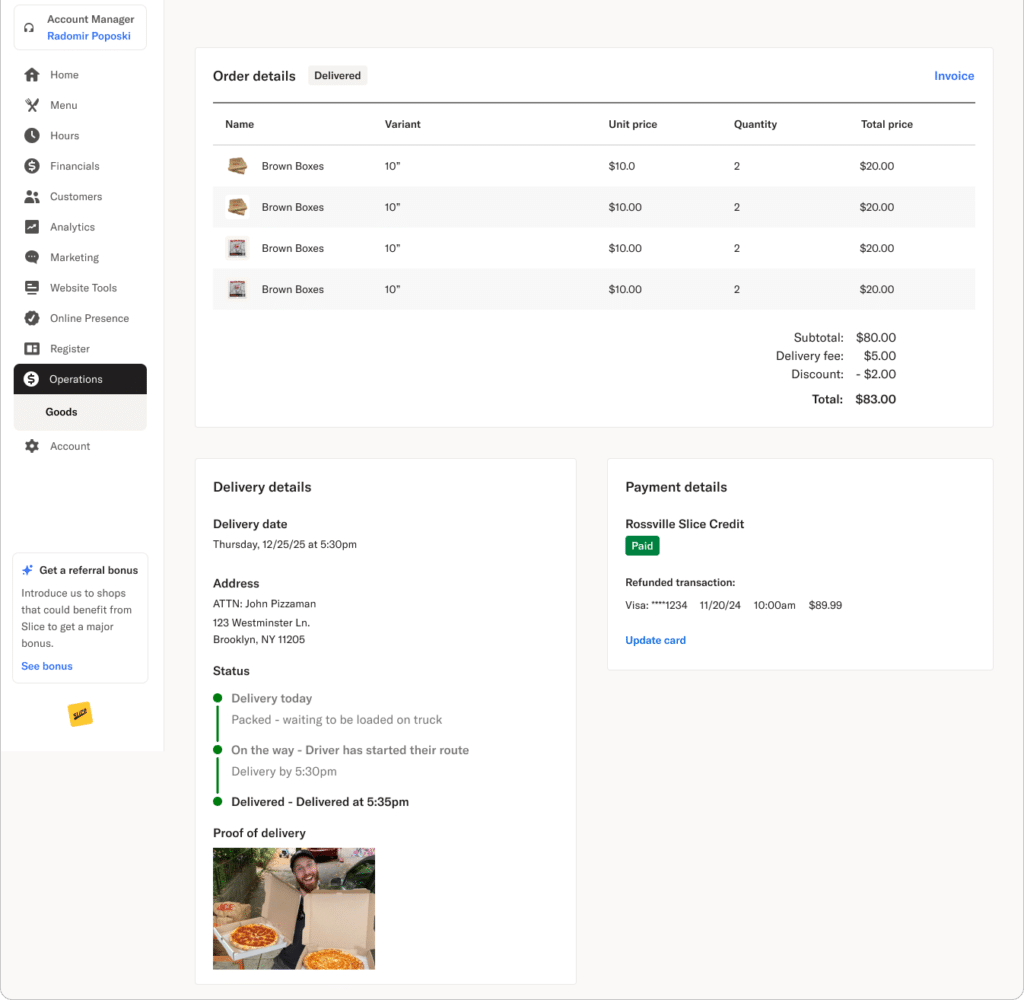
Task: Go to Analytics section
Action: click(x=72, y=227)
